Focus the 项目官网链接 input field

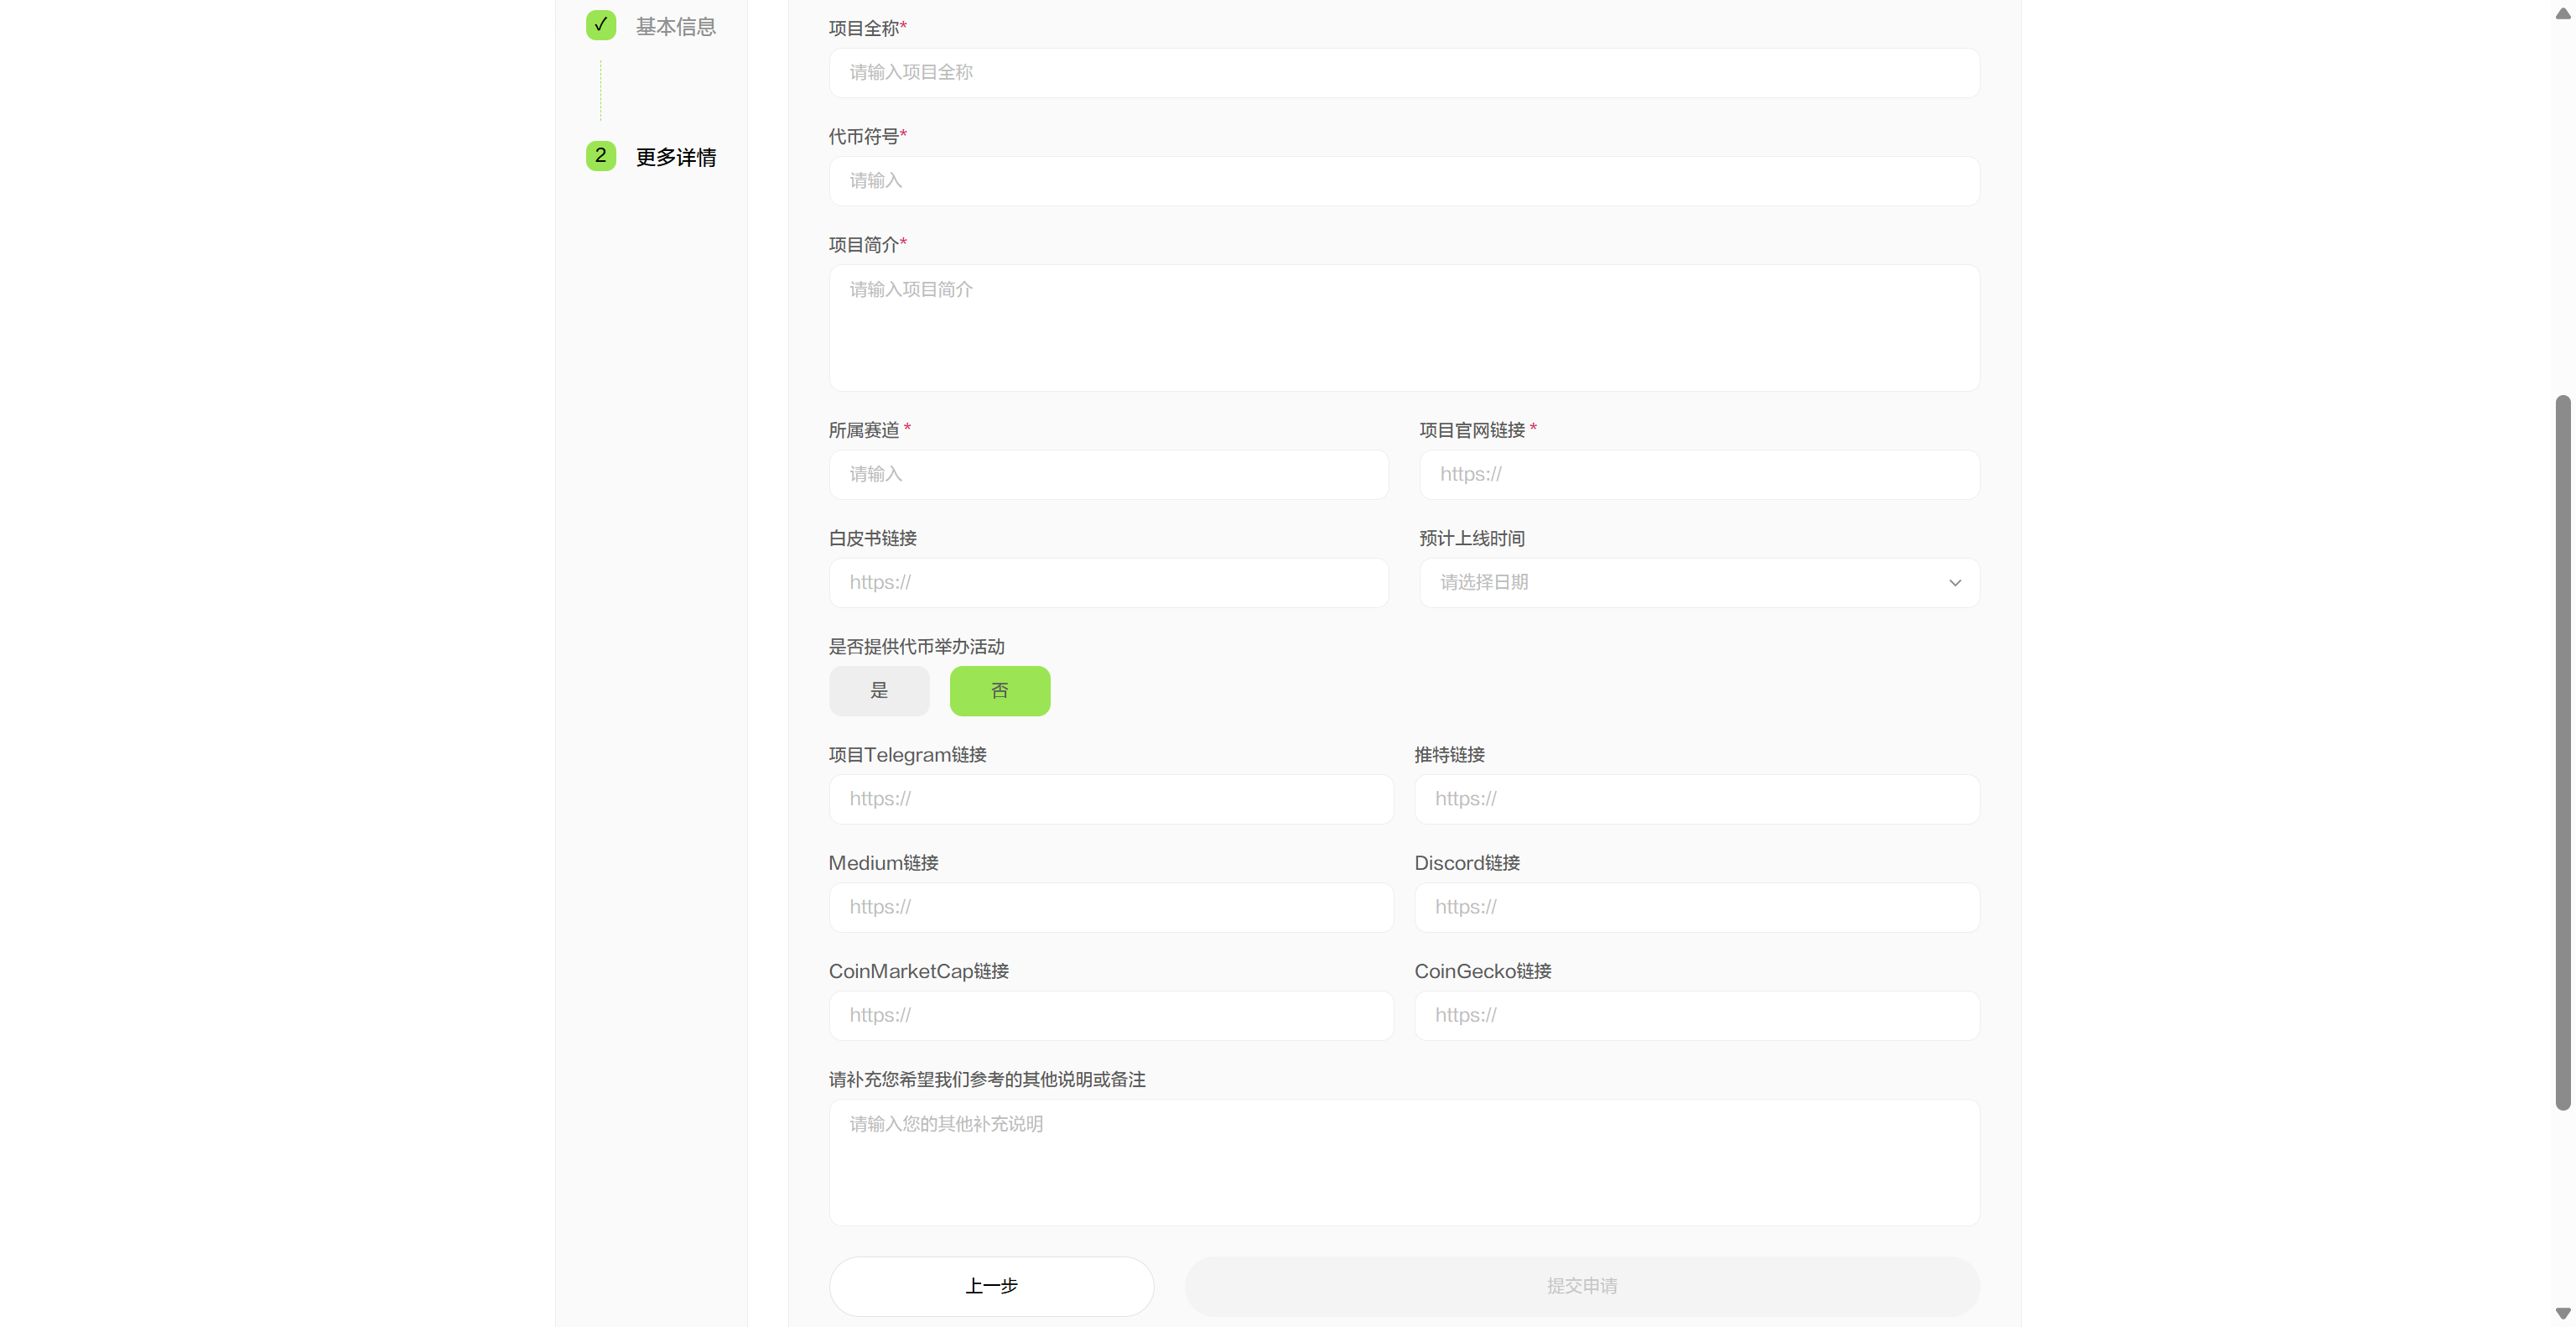(x=1699, y=475)
